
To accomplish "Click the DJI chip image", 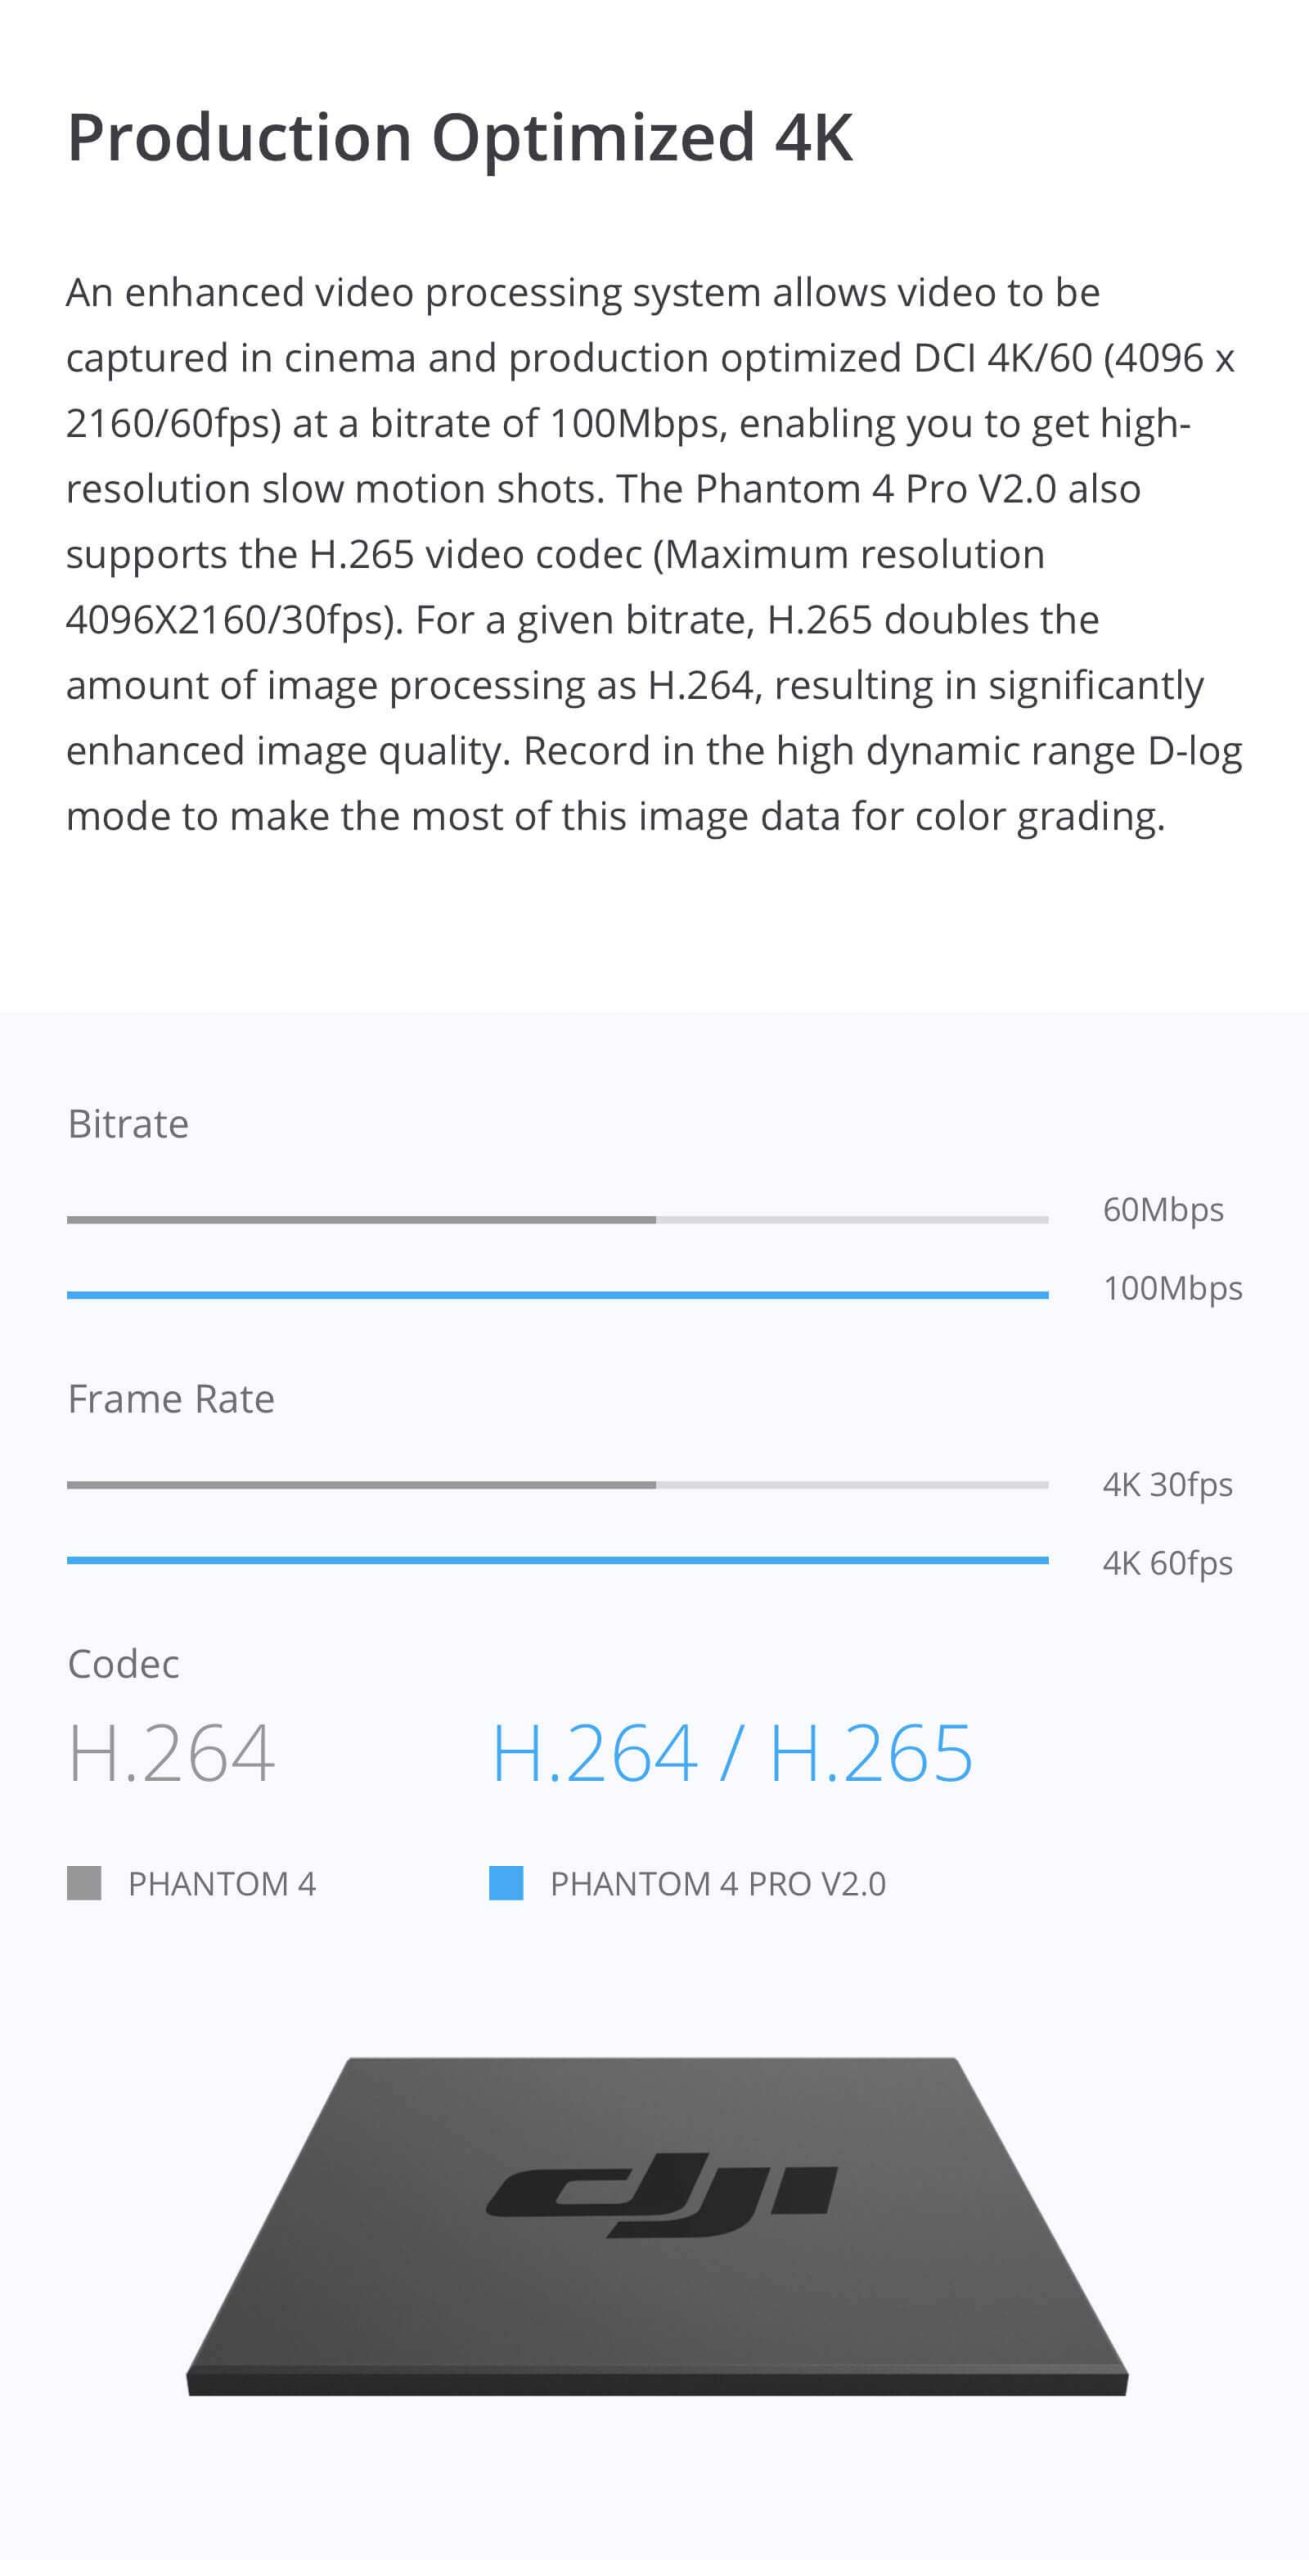I will point(657,2226).
